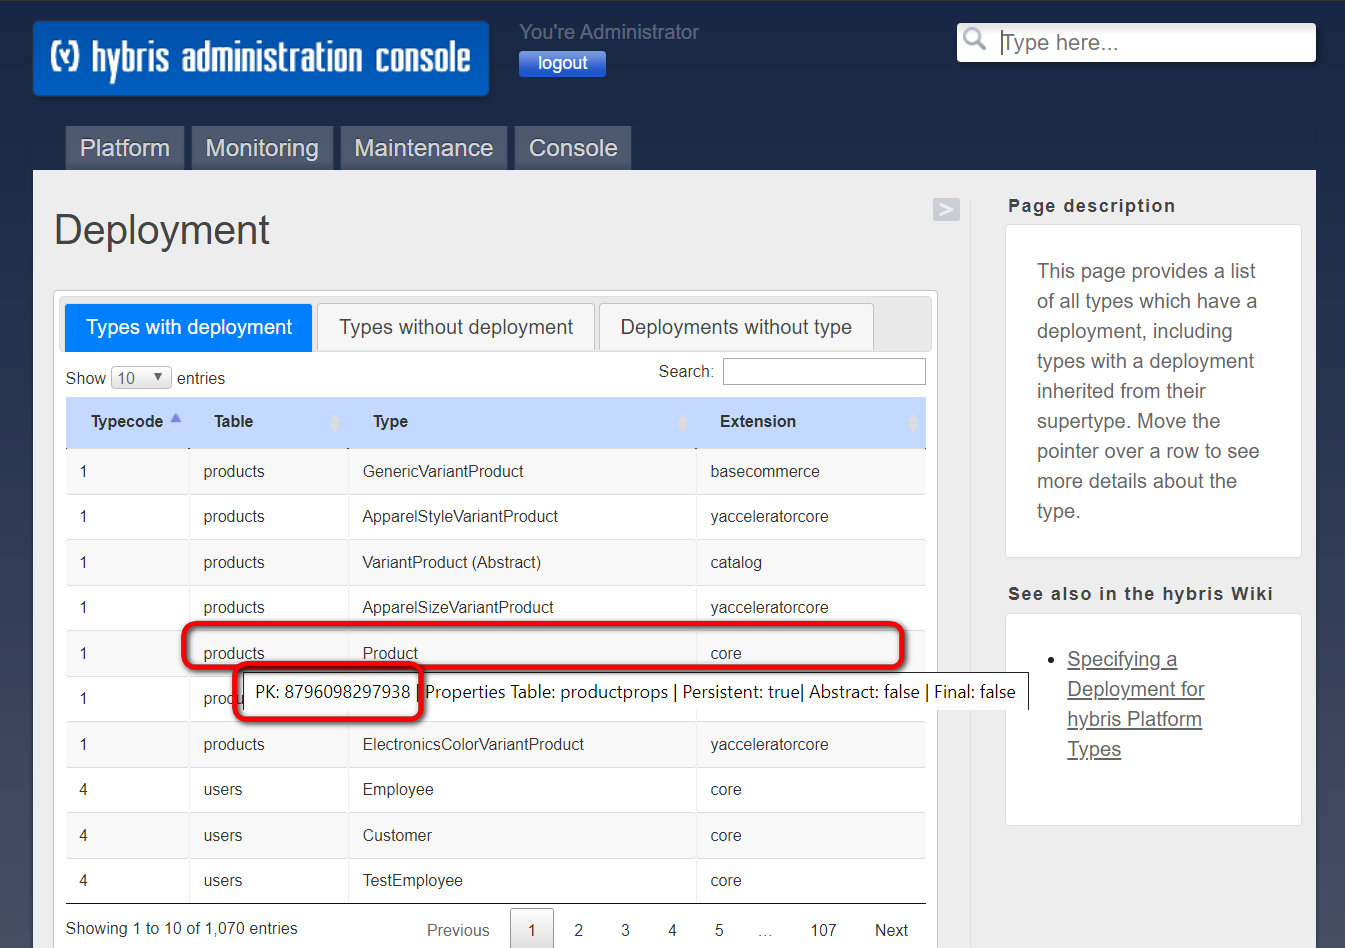Image resolution: width=1345 pixels, height=948 pixels.
Task: Go to the Next page
Action: (x=891, y=930)
